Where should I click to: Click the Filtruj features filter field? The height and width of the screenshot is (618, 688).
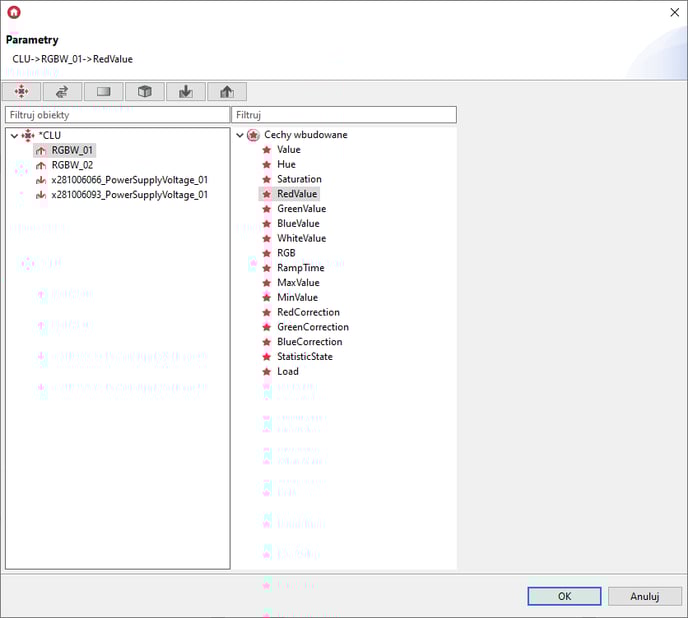[343, 115]
